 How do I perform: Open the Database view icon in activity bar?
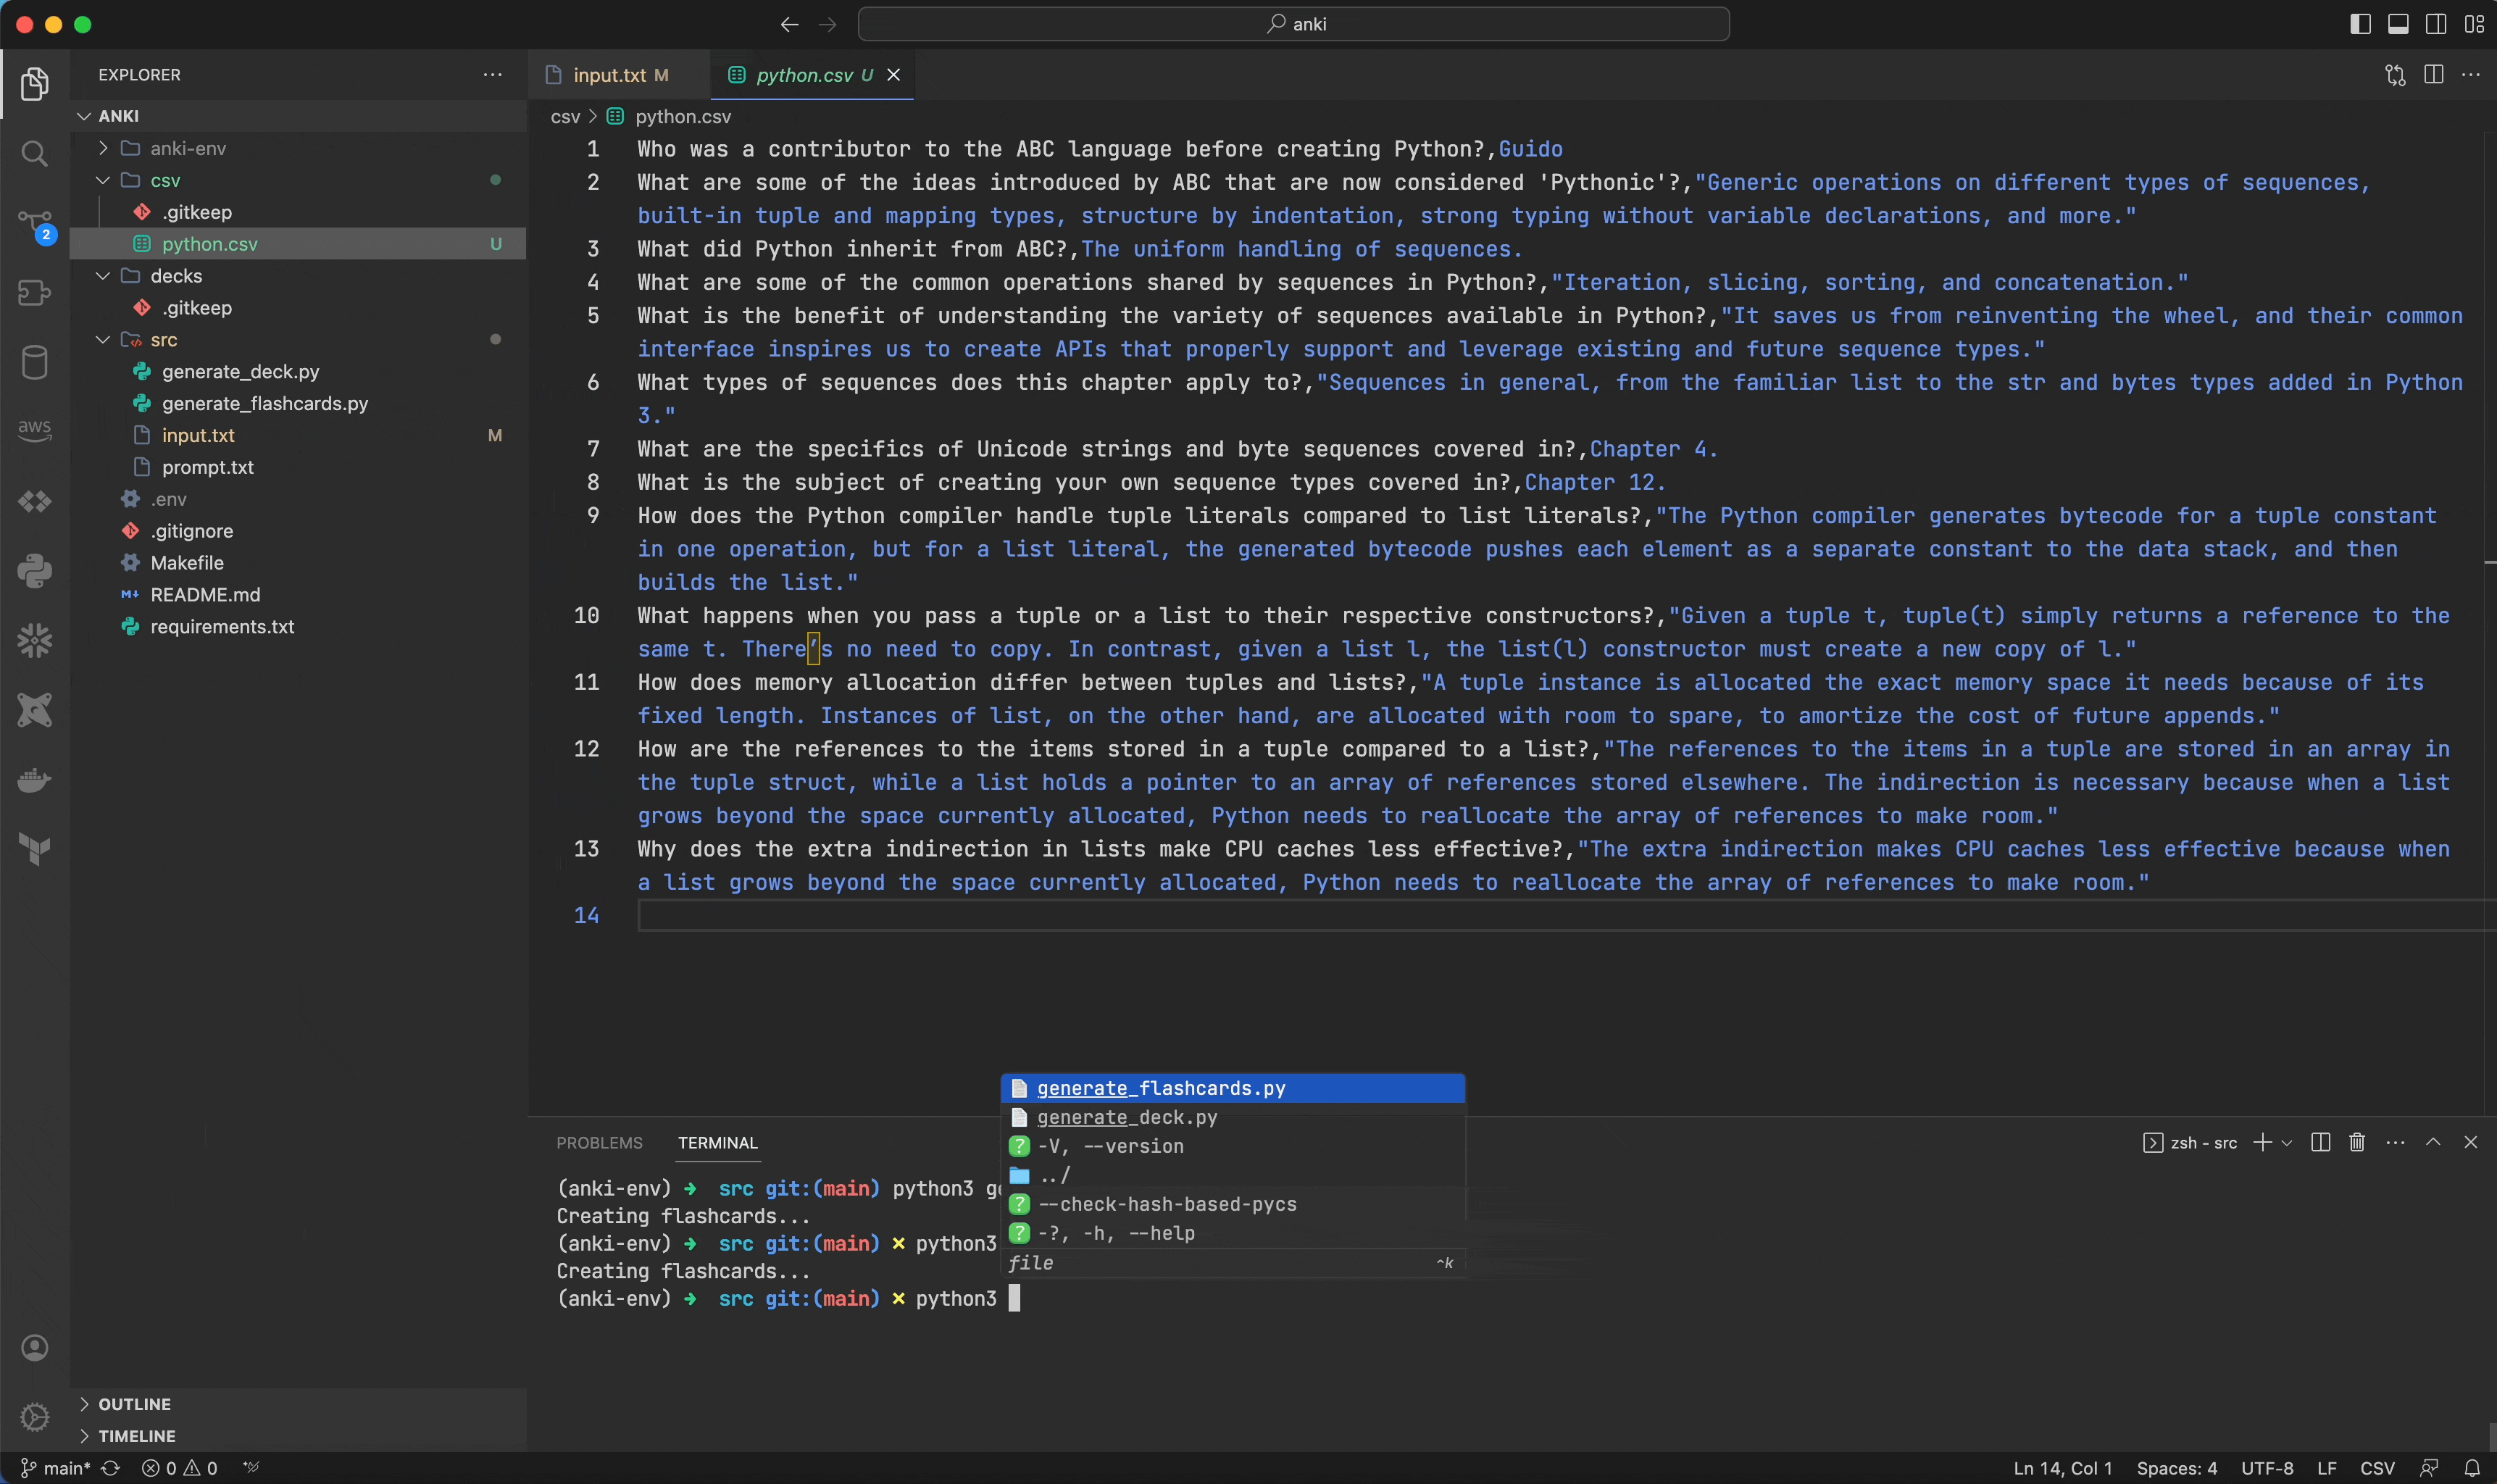pyautogui.click(x=34, y=363)
